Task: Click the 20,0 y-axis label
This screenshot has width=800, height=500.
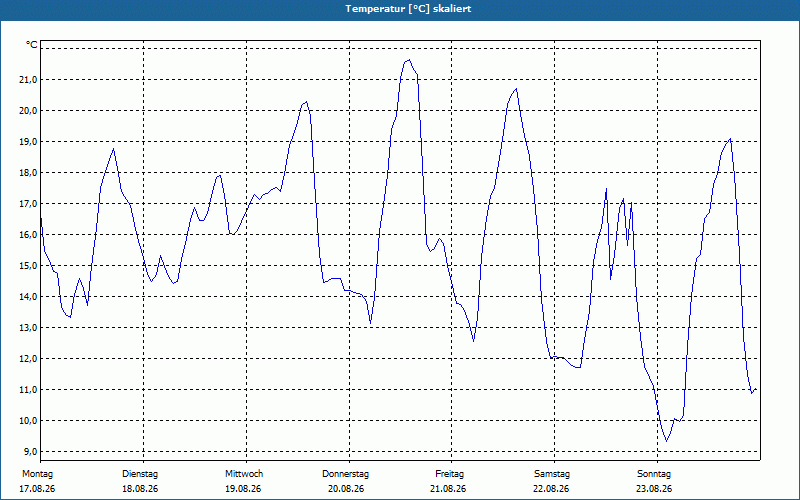Action: [28, 111]
